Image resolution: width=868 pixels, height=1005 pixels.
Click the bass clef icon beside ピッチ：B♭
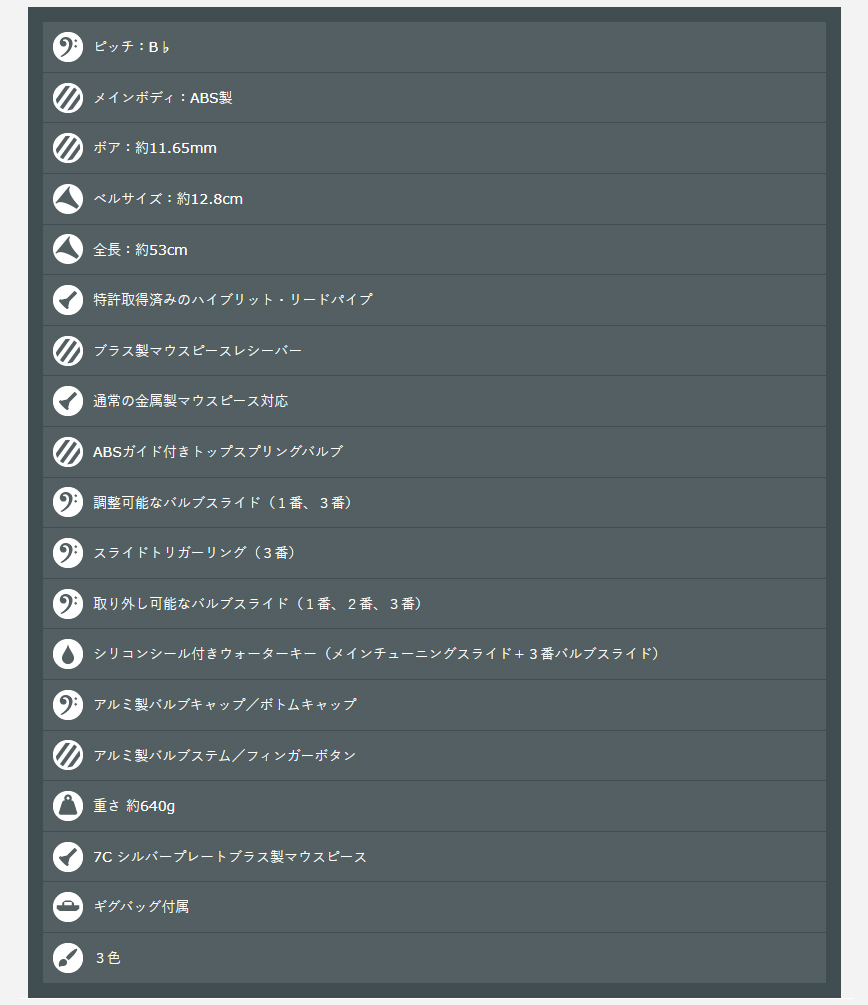click(x=68, y=47)
